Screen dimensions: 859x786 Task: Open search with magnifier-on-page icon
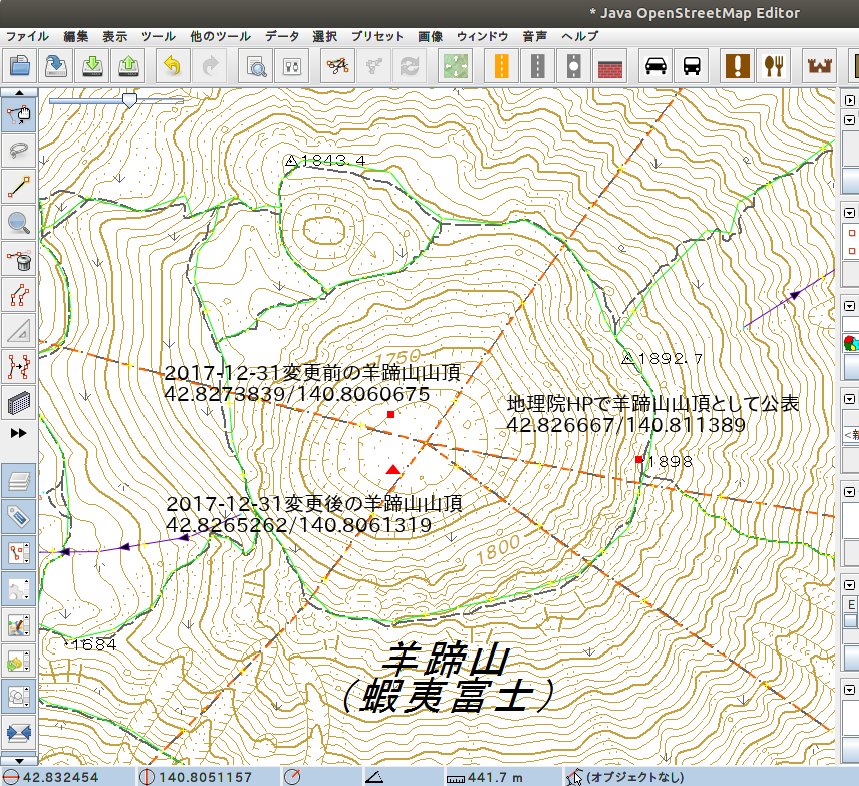pos(255,66)
